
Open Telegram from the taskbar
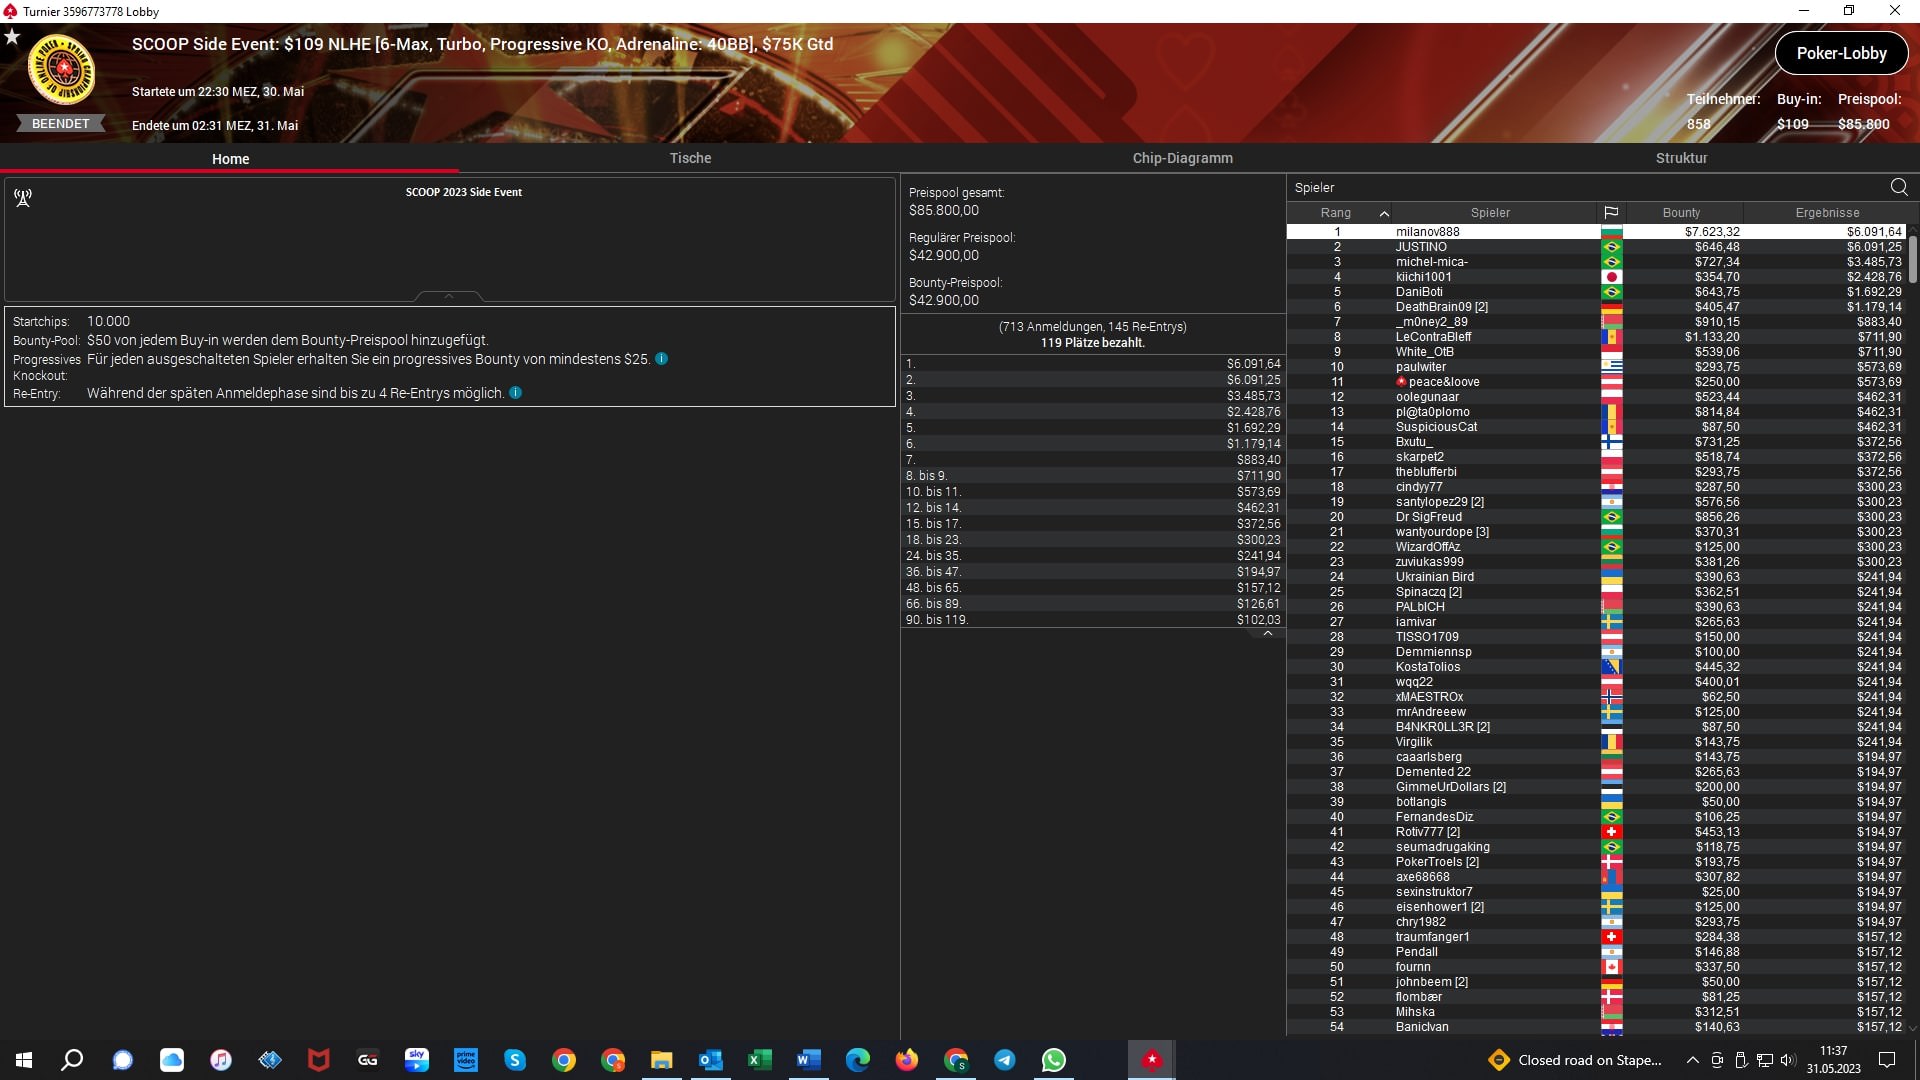(1004, 1060)
